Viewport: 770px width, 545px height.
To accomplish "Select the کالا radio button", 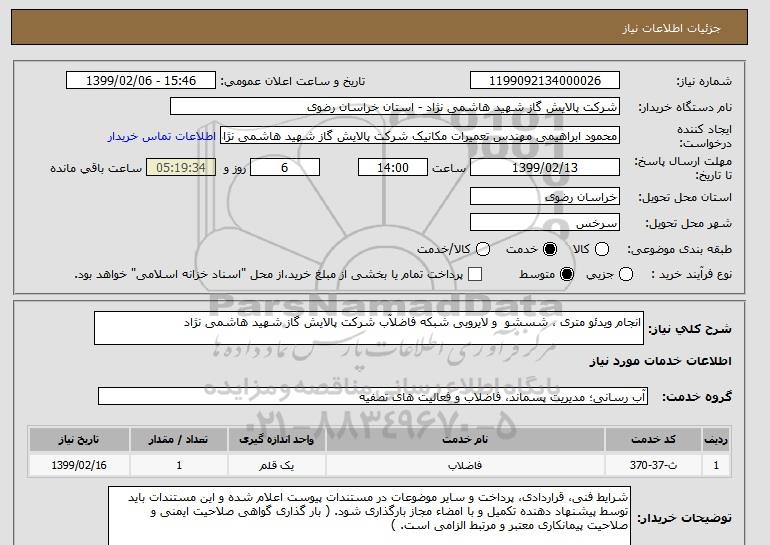I will [602, 249].
